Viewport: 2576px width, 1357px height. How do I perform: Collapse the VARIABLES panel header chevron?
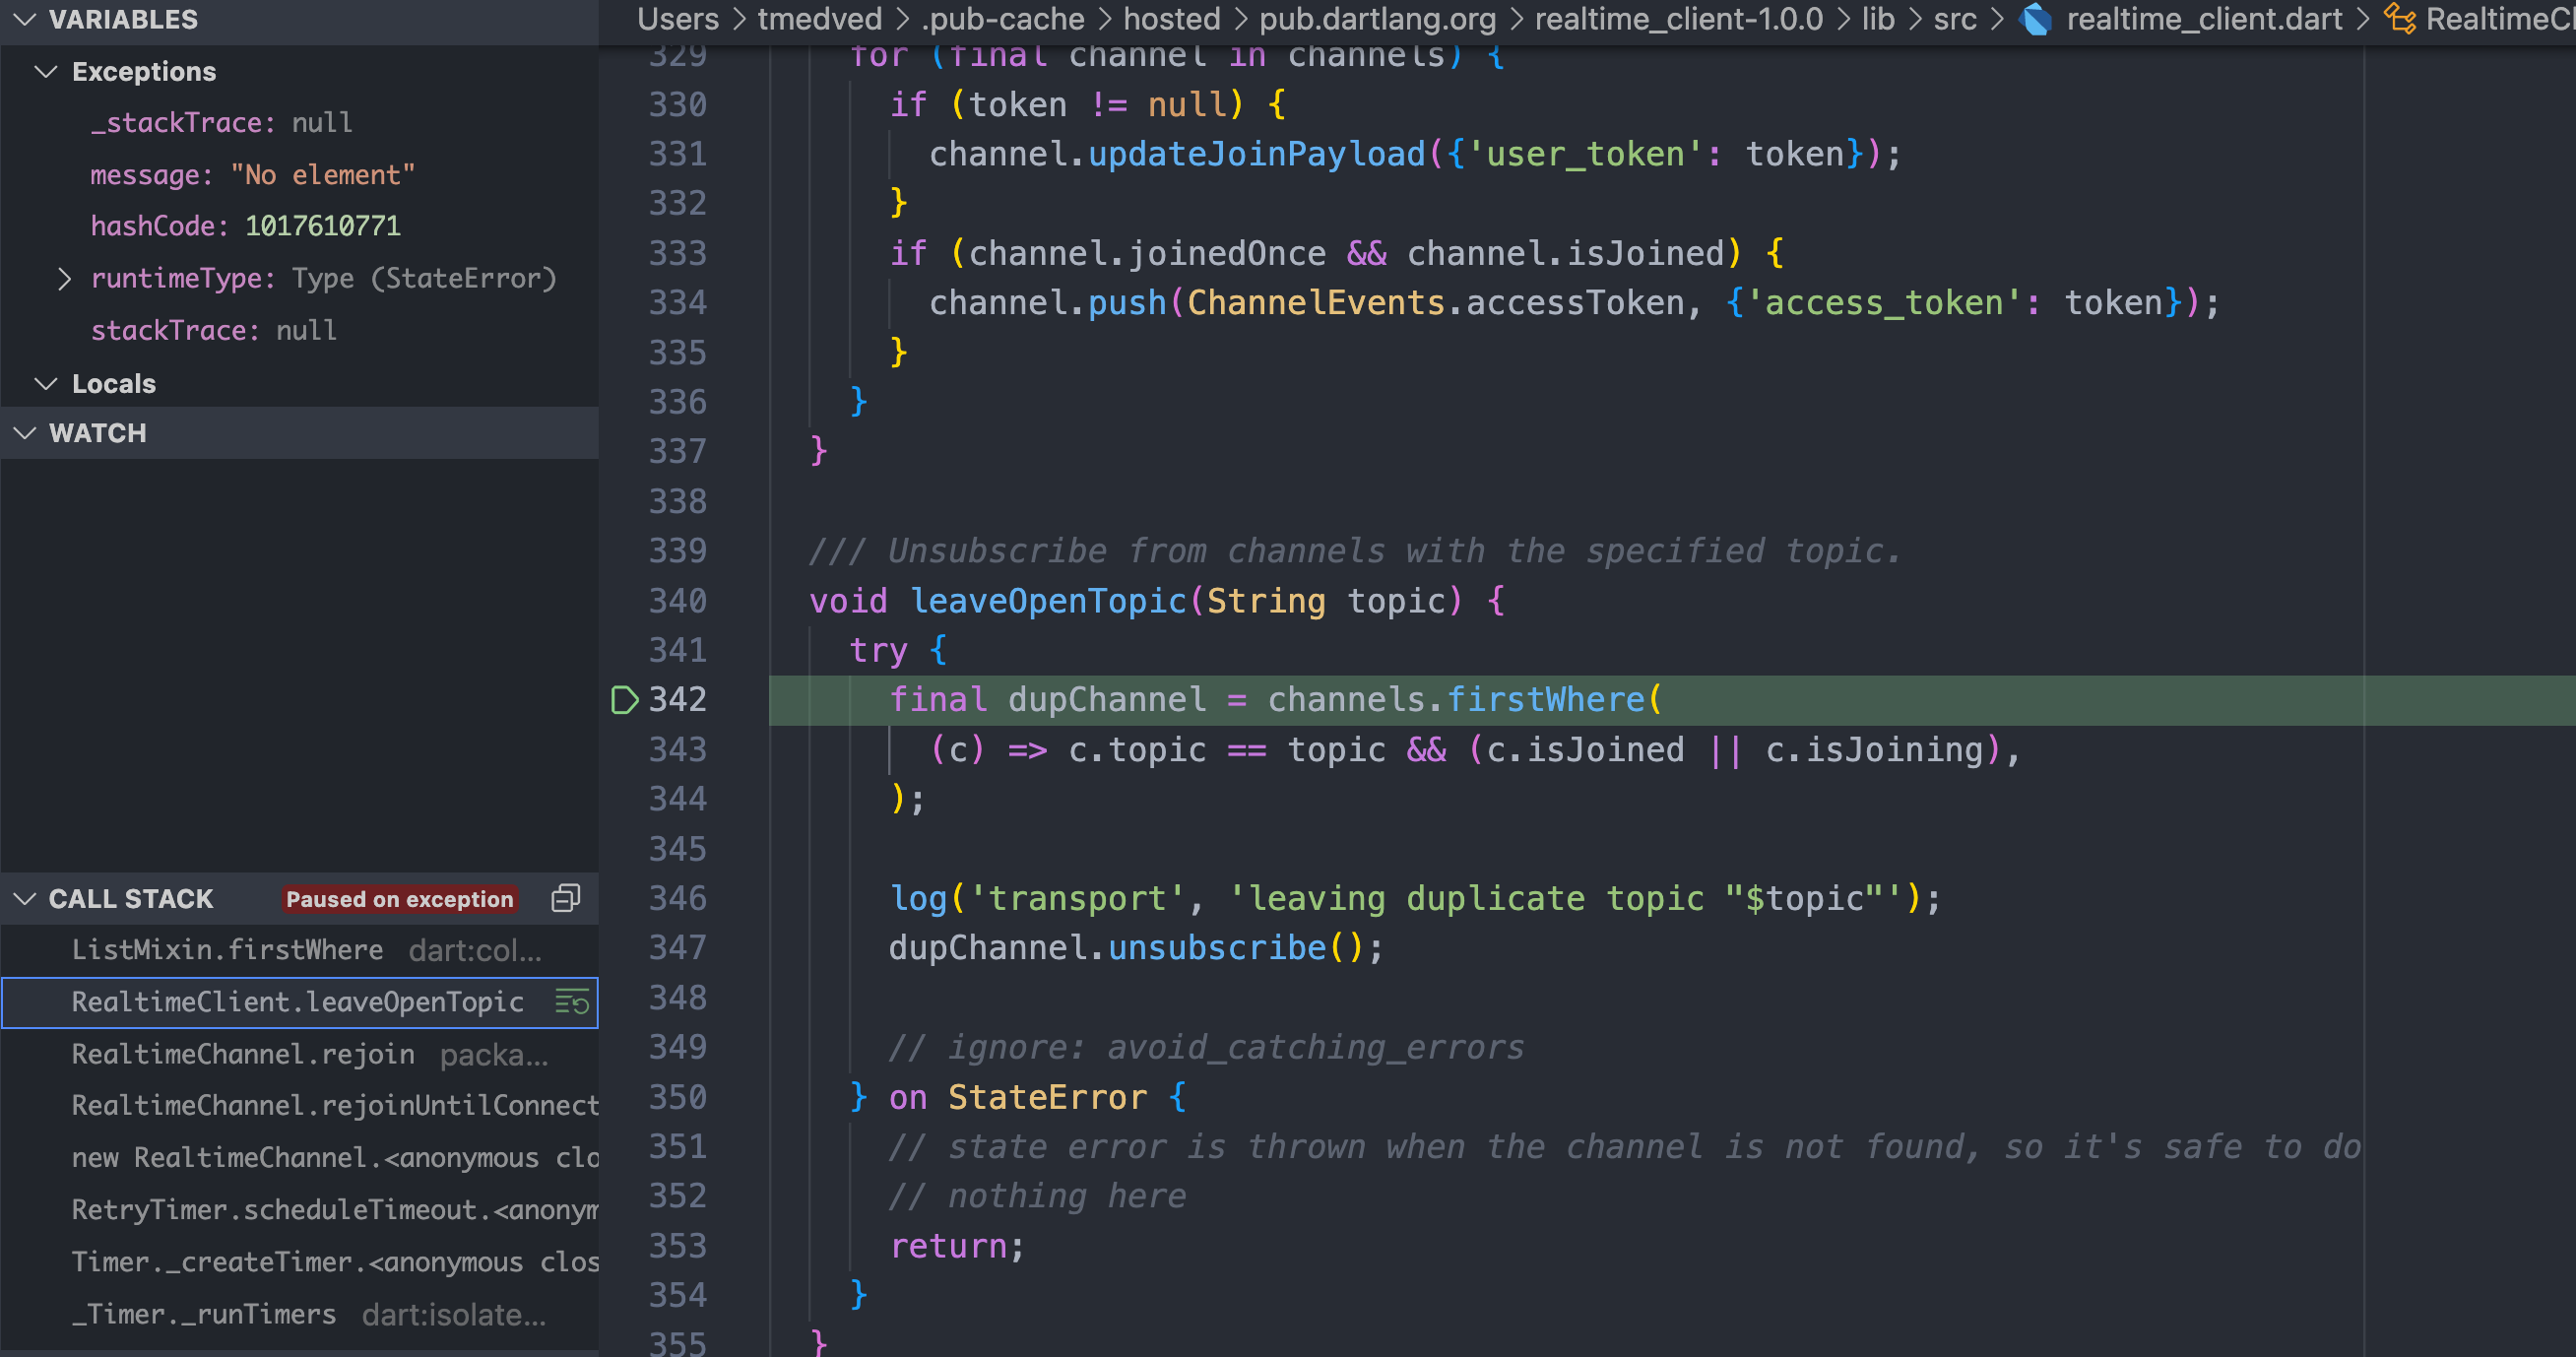click(x=25, y=19)
